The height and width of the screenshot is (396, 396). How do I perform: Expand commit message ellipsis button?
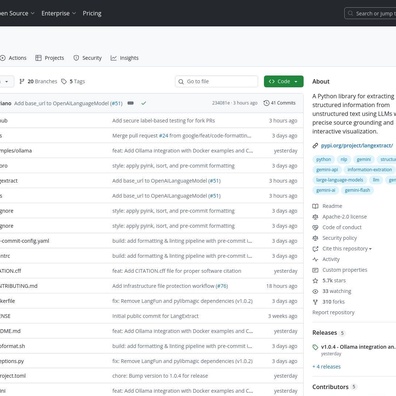point(130,103)
